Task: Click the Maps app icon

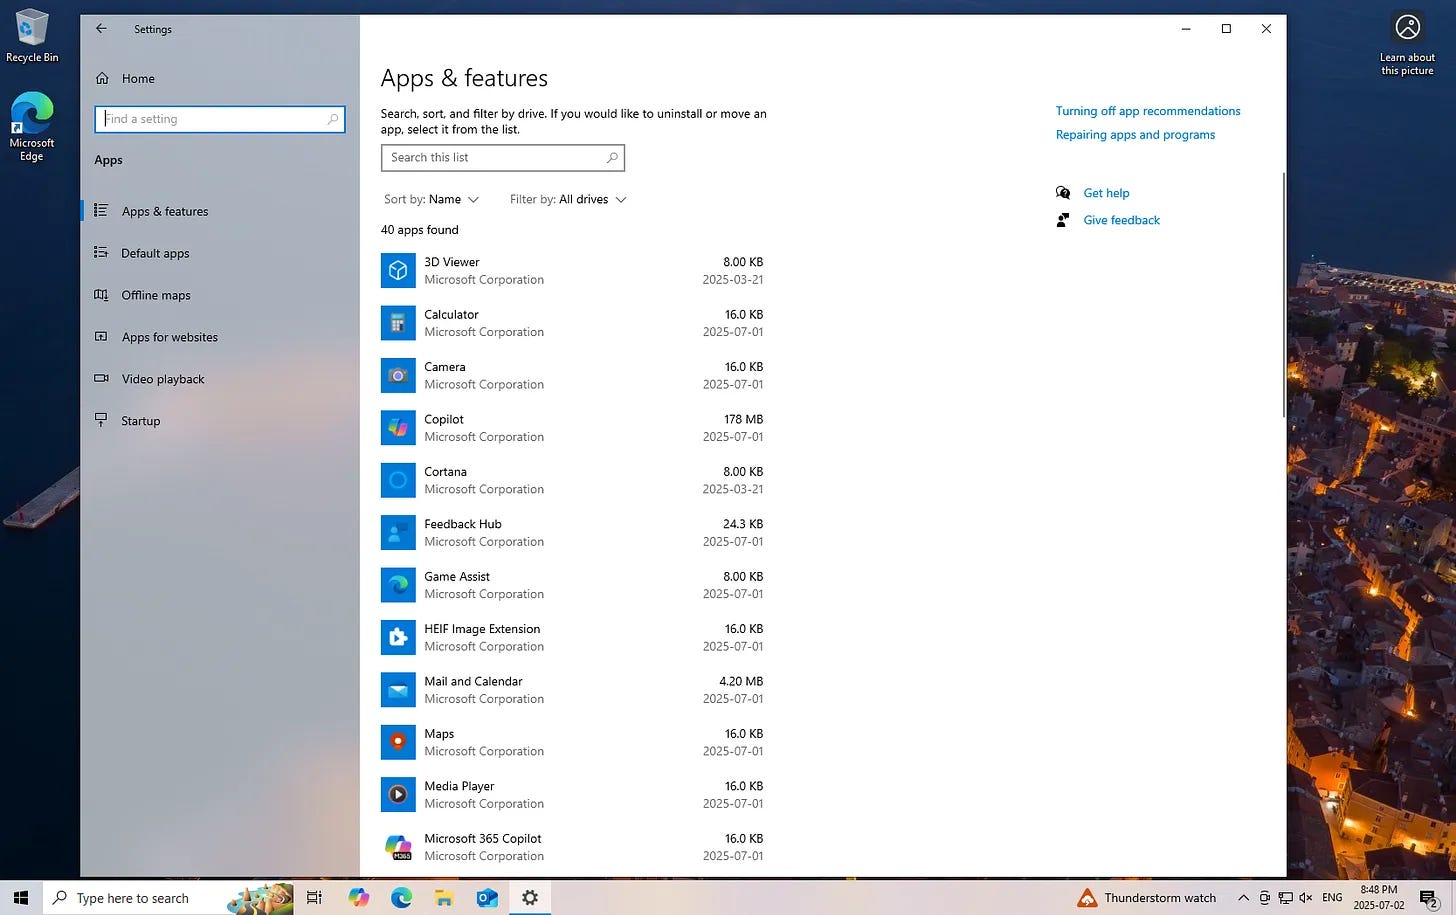Action: (x=398, y=742)
